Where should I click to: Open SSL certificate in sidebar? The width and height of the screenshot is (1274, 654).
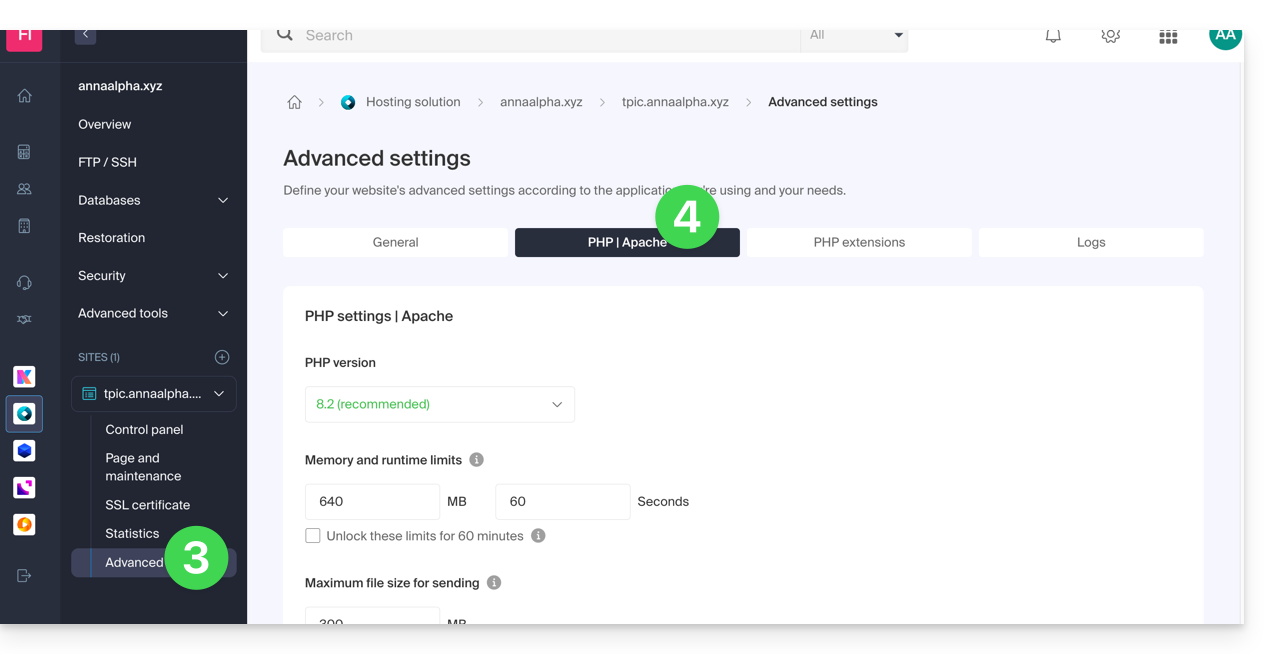click(x=147, y=505)
